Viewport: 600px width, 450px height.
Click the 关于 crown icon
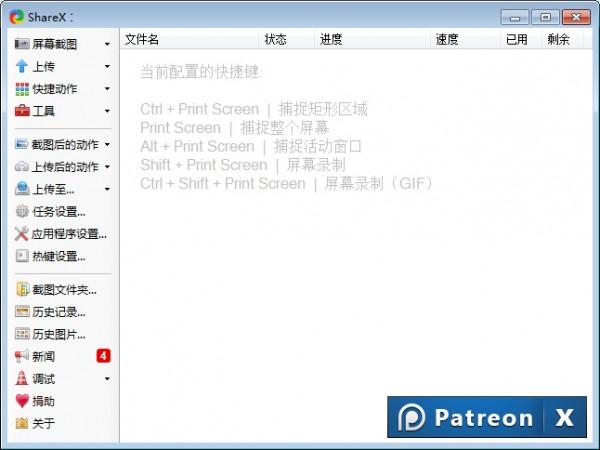point(22,423)
